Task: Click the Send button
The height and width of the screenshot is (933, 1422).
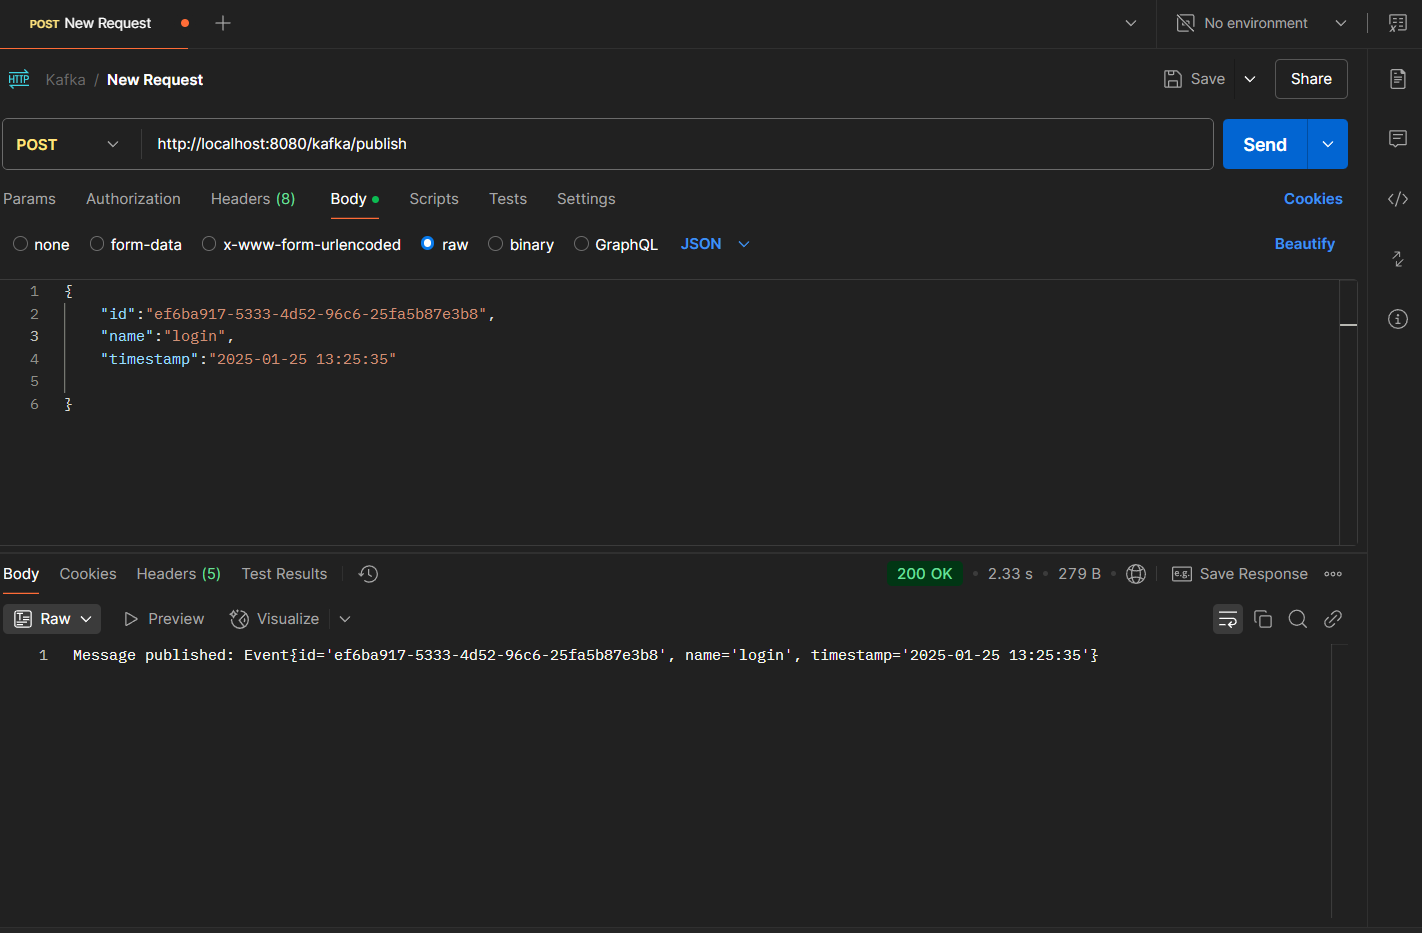Action: pyautogui.click(x=1265, y=144)
